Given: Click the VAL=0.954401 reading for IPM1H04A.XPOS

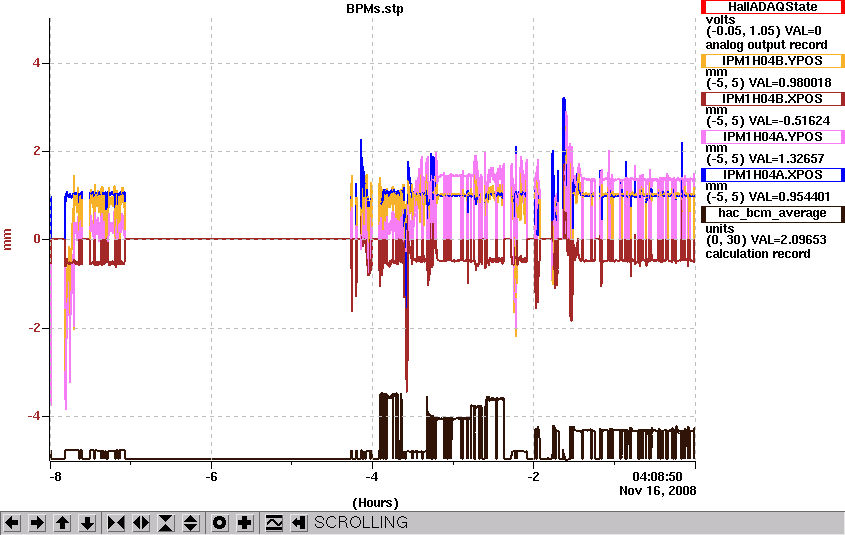Looking at the screenshot, I should click(789, 197).
